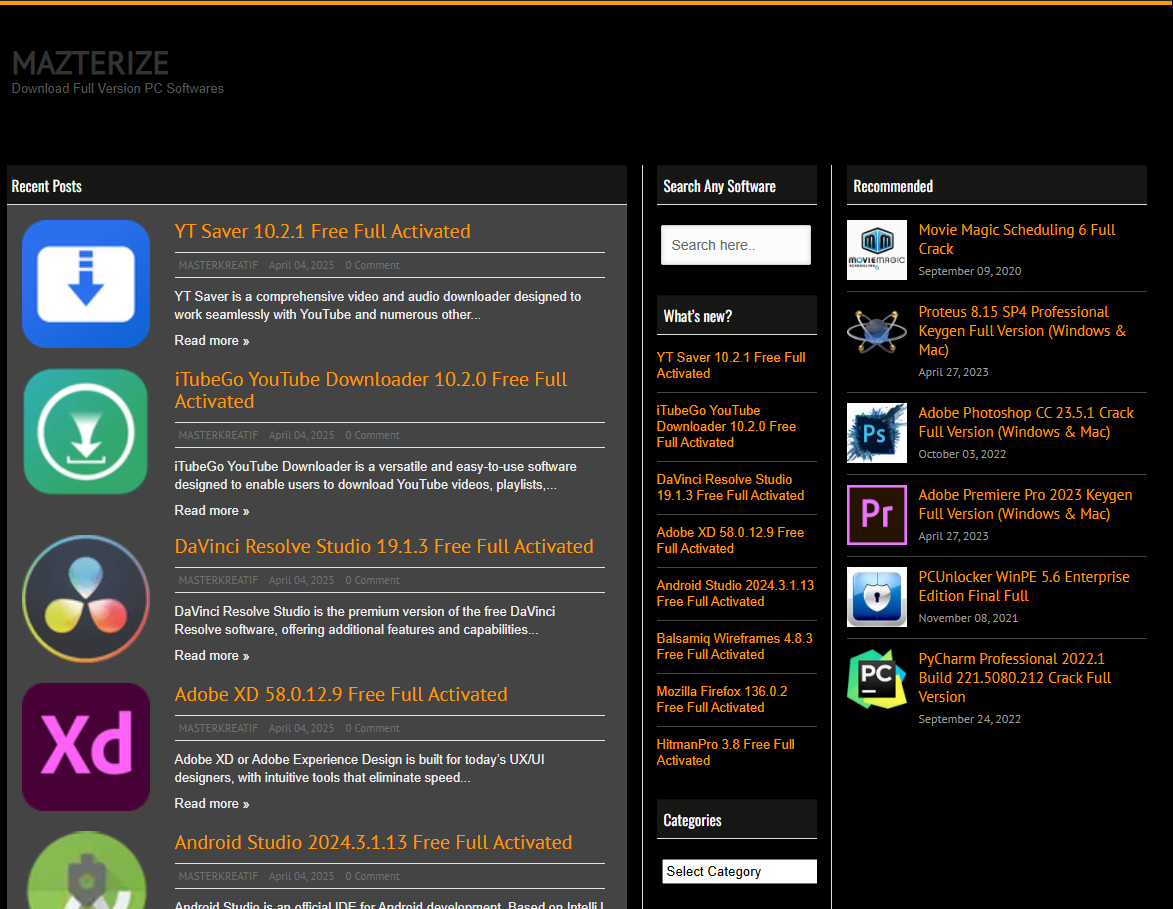Click April 04, 2025 date on YT Saver post

(301, 266)
